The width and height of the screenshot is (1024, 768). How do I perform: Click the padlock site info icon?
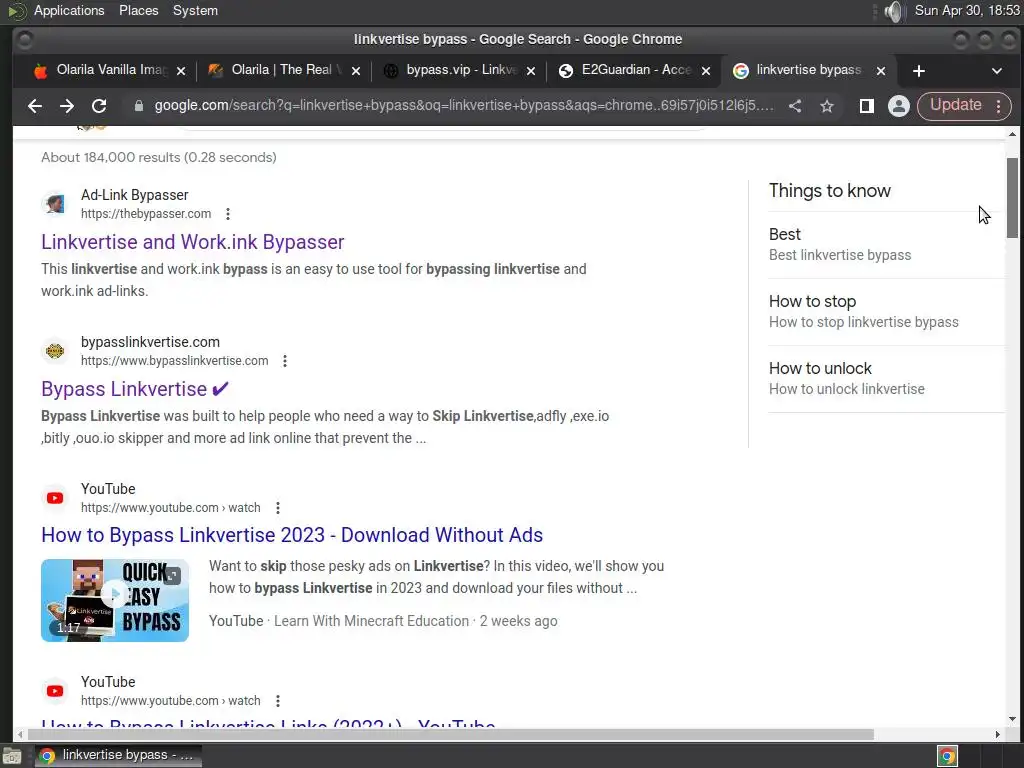(138, 106)
